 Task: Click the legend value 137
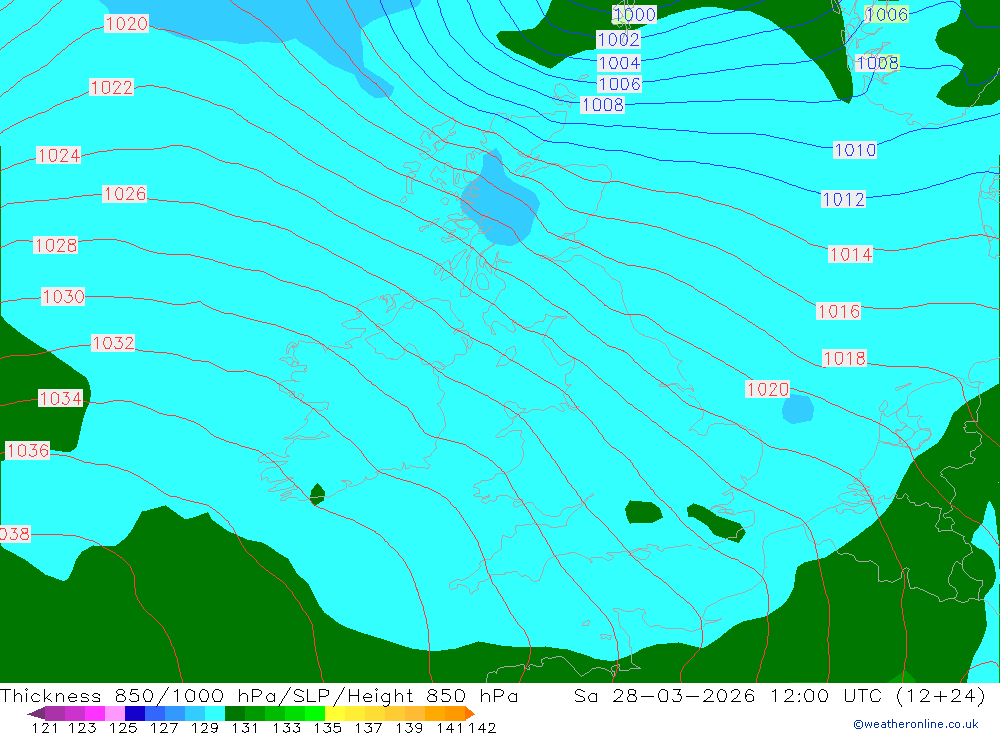[369, 727]
